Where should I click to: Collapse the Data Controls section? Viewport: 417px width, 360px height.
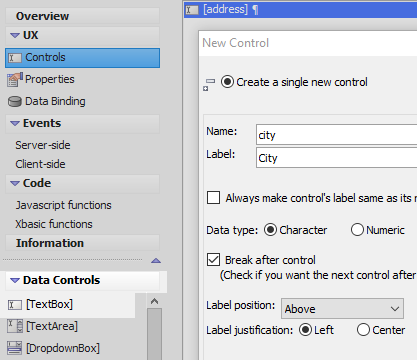point(15,280)
